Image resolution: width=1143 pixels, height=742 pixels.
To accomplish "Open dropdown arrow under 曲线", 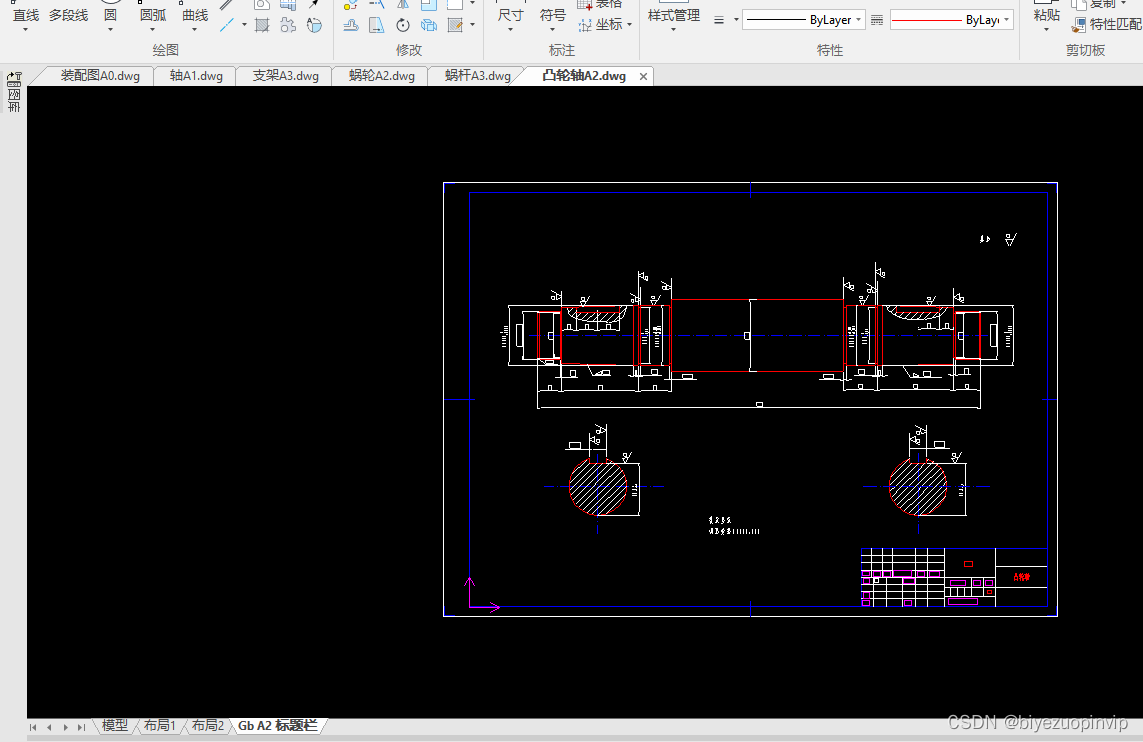I will point(195,30).
